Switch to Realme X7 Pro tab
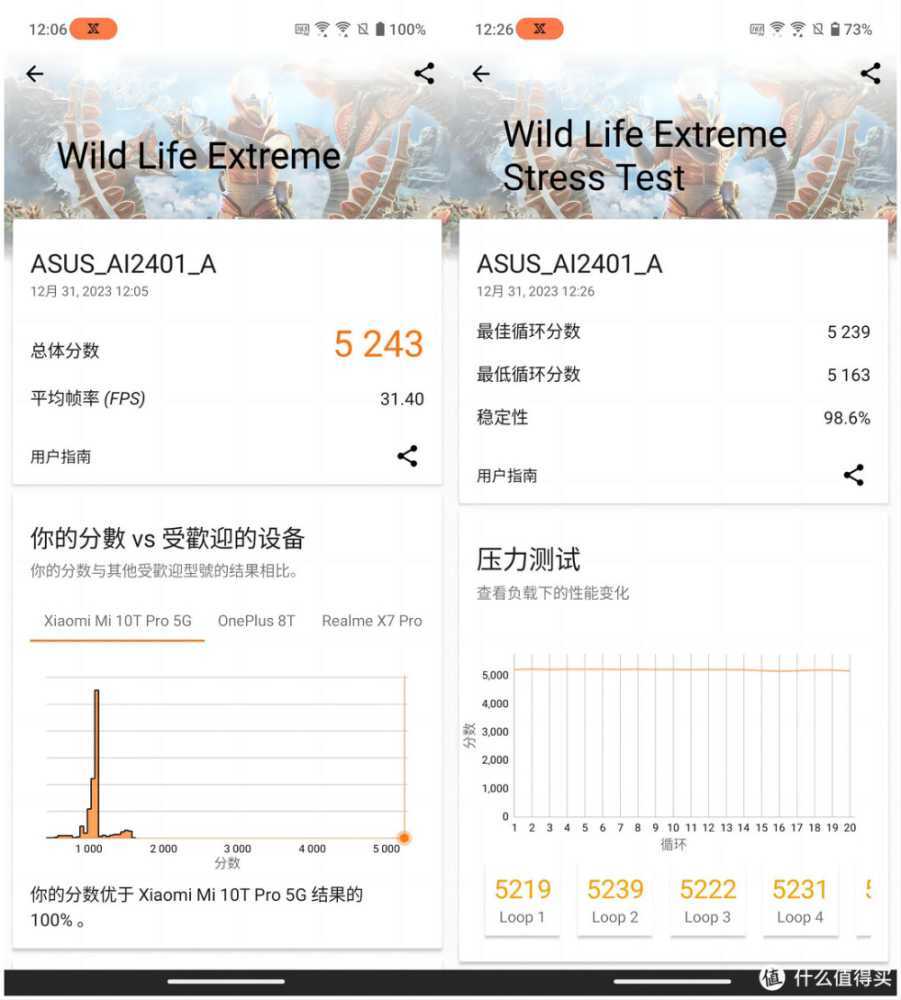This screenshot has height=1000, width=901. (x=372, y=621)
